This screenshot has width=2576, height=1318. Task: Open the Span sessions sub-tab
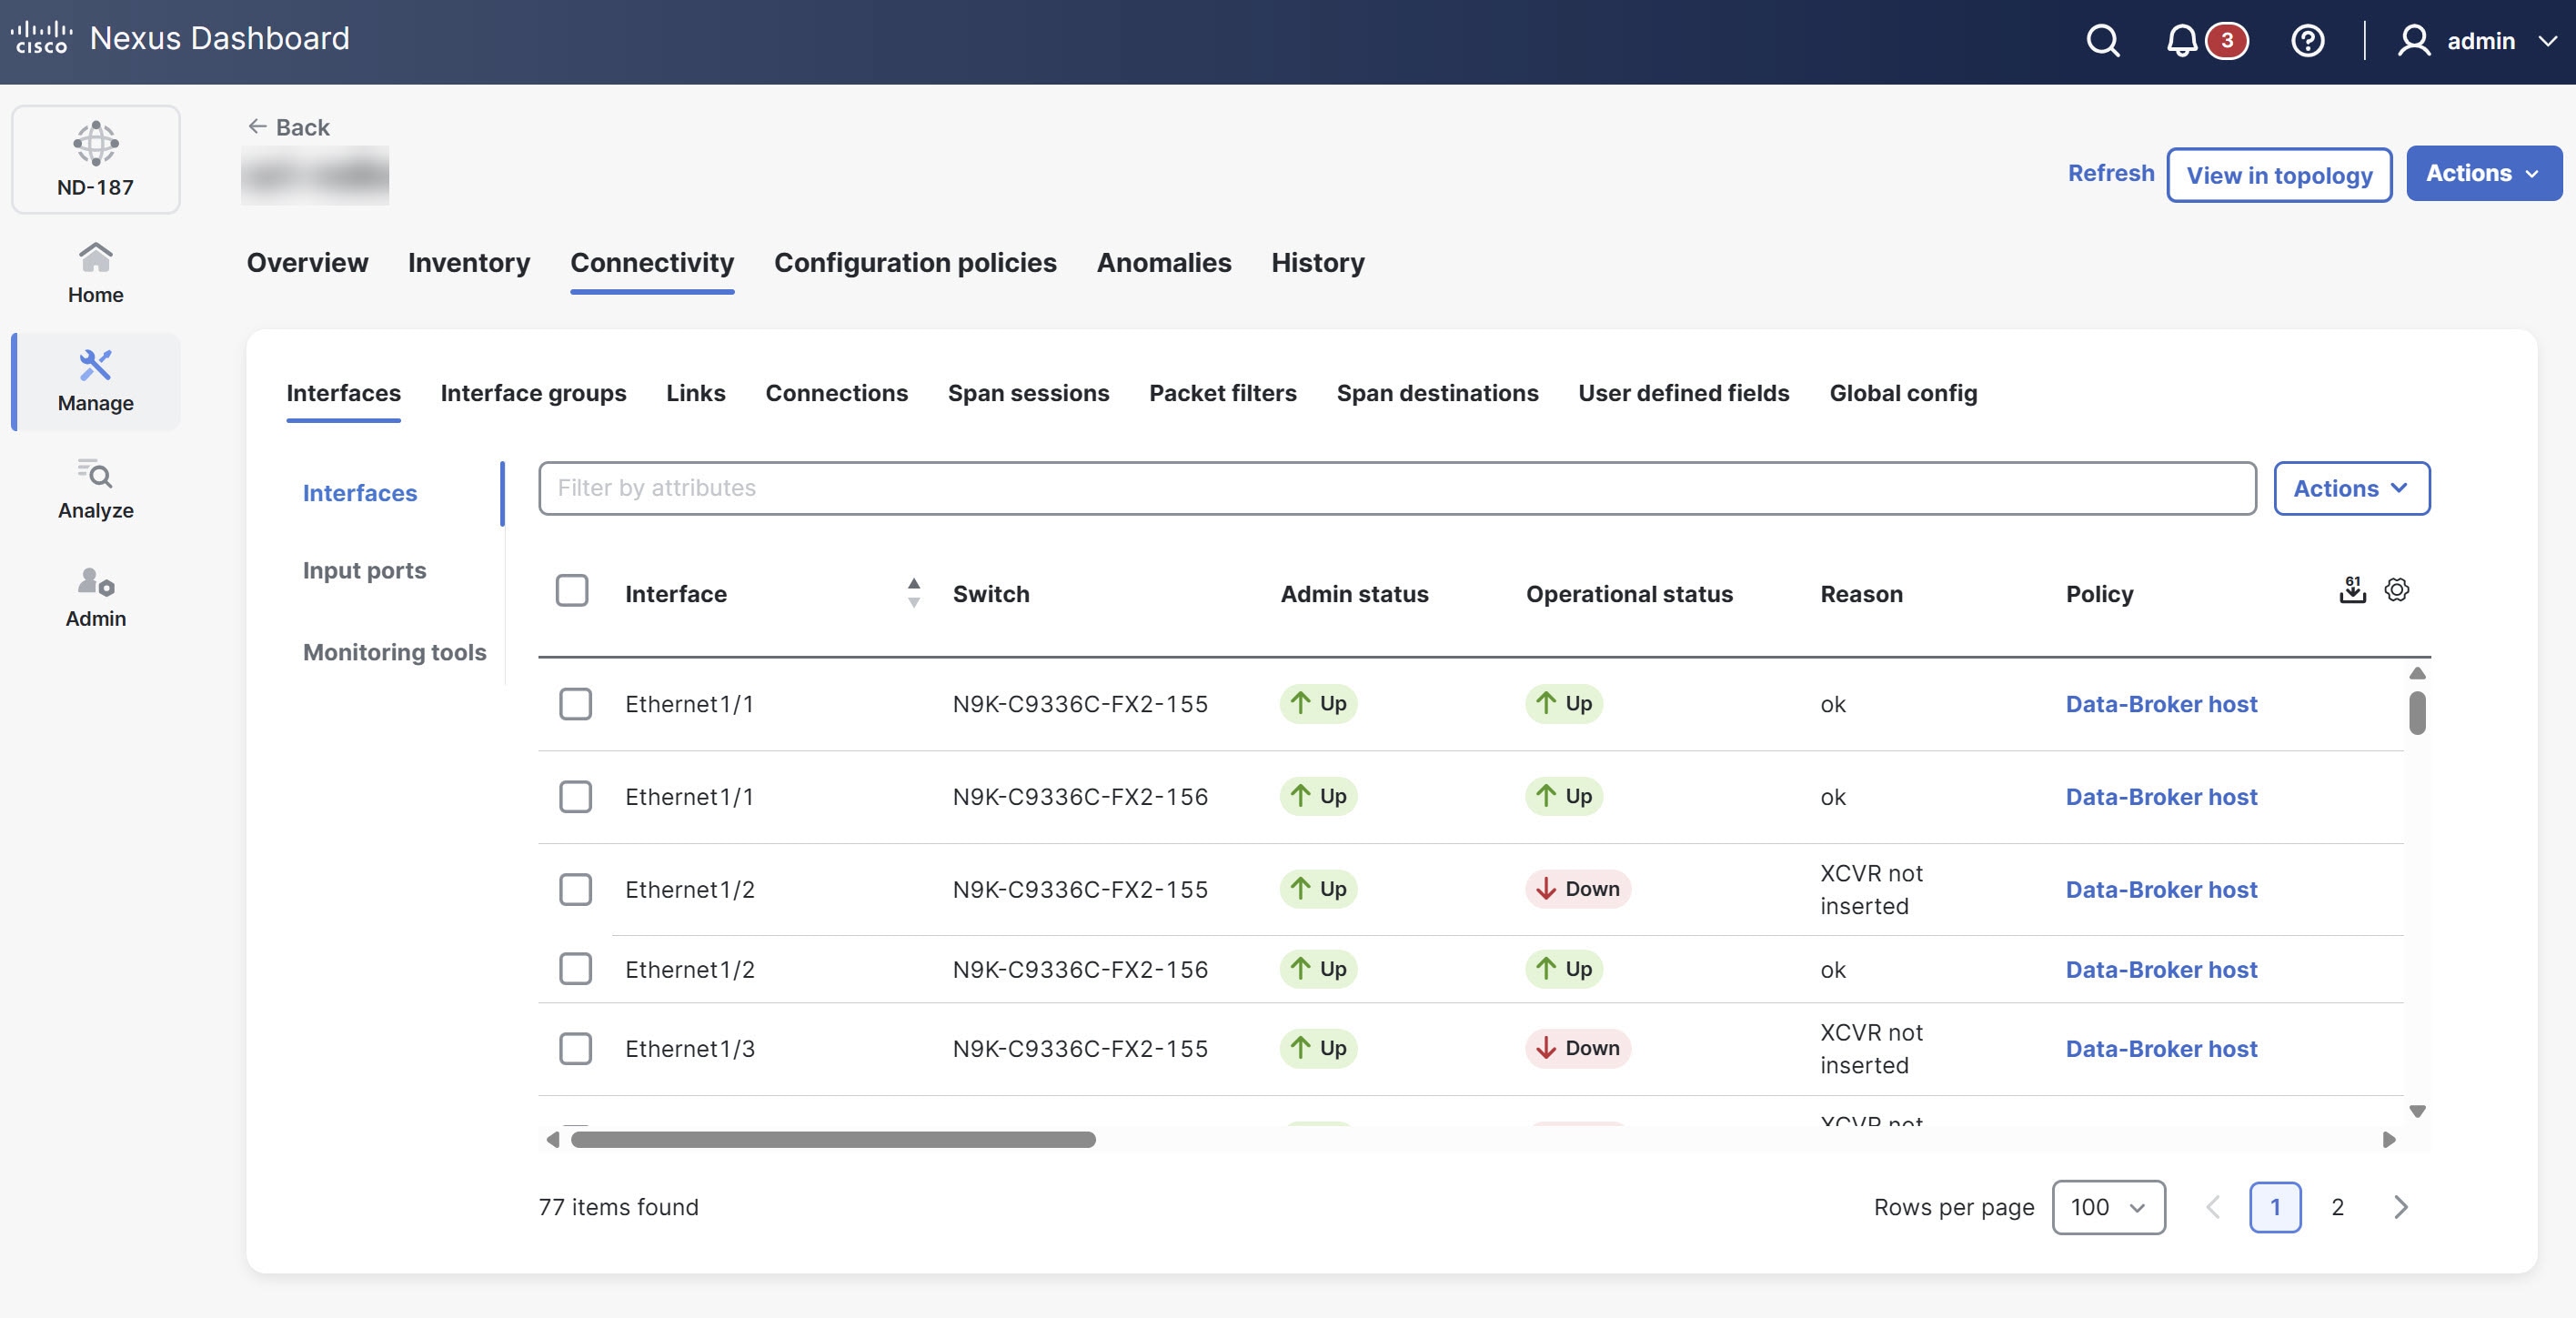tap(1028, 393)
